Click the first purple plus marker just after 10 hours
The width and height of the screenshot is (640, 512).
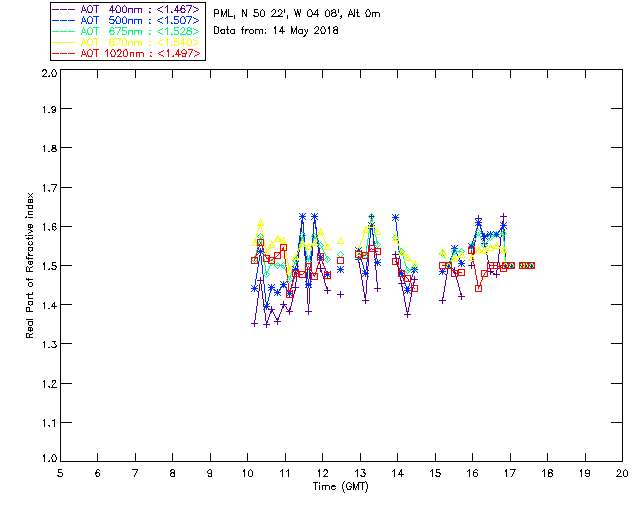coord(254,324)
